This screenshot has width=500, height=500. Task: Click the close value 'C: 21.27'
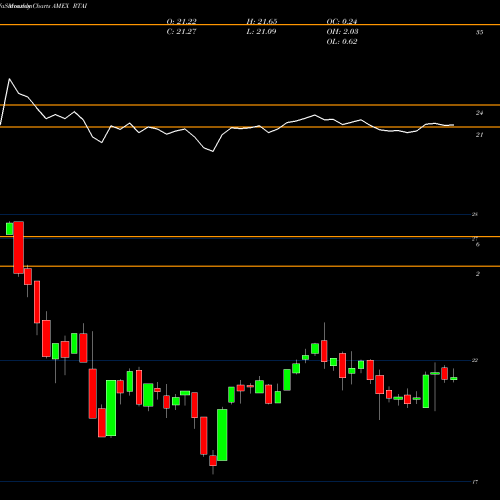[181, 31]
